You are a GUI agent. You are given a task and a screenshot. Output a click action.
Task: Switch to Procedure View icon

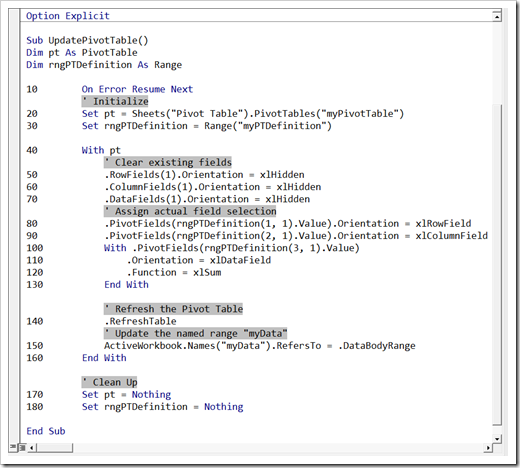(13, 447)
